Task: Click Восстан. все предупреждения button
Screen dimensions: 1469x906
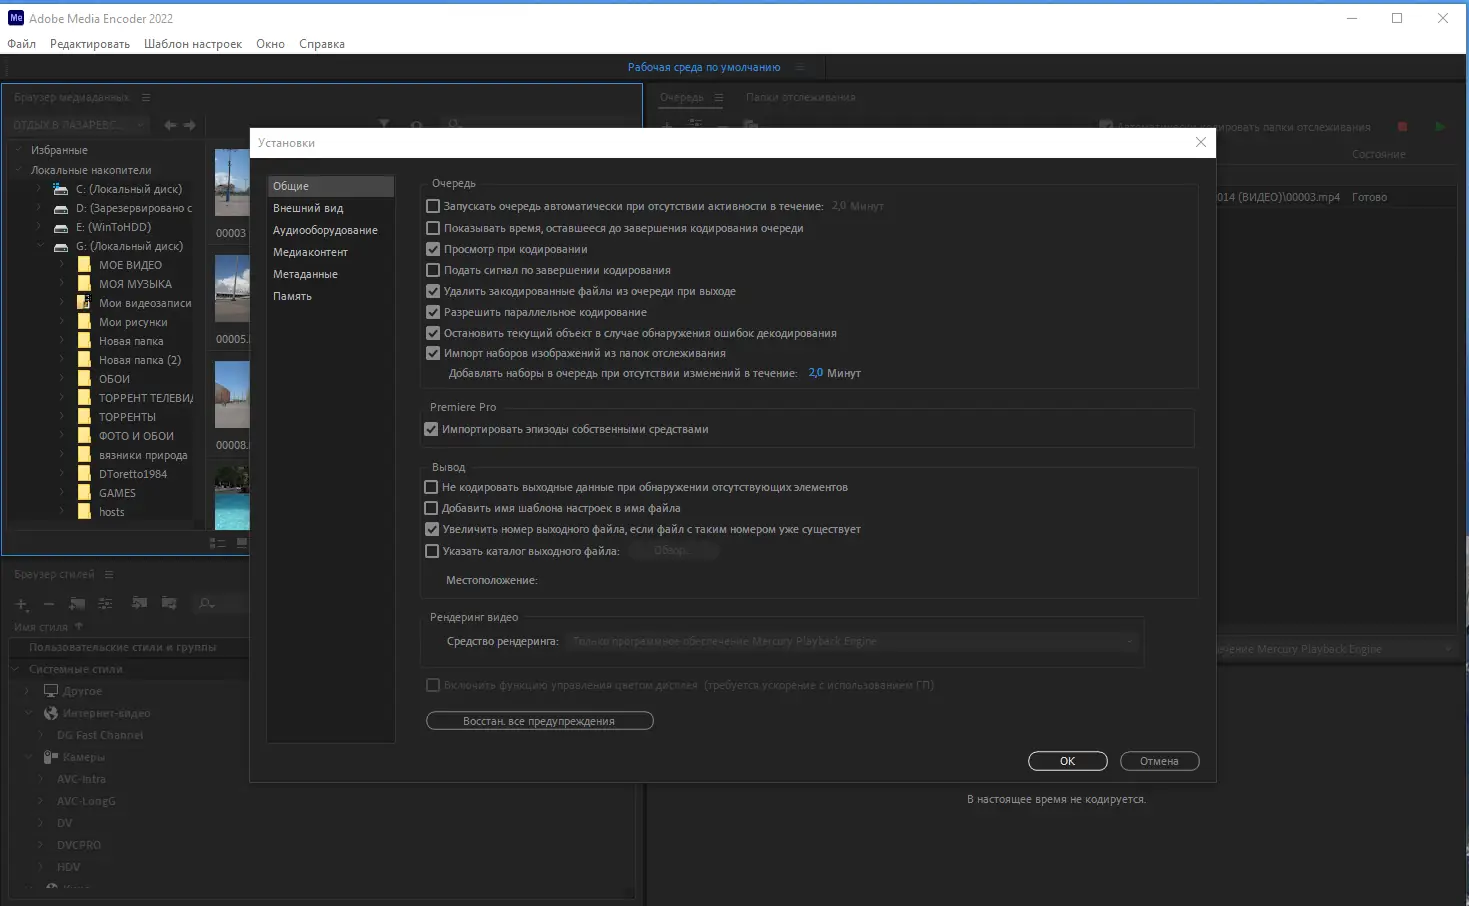Action: (539, 720)
